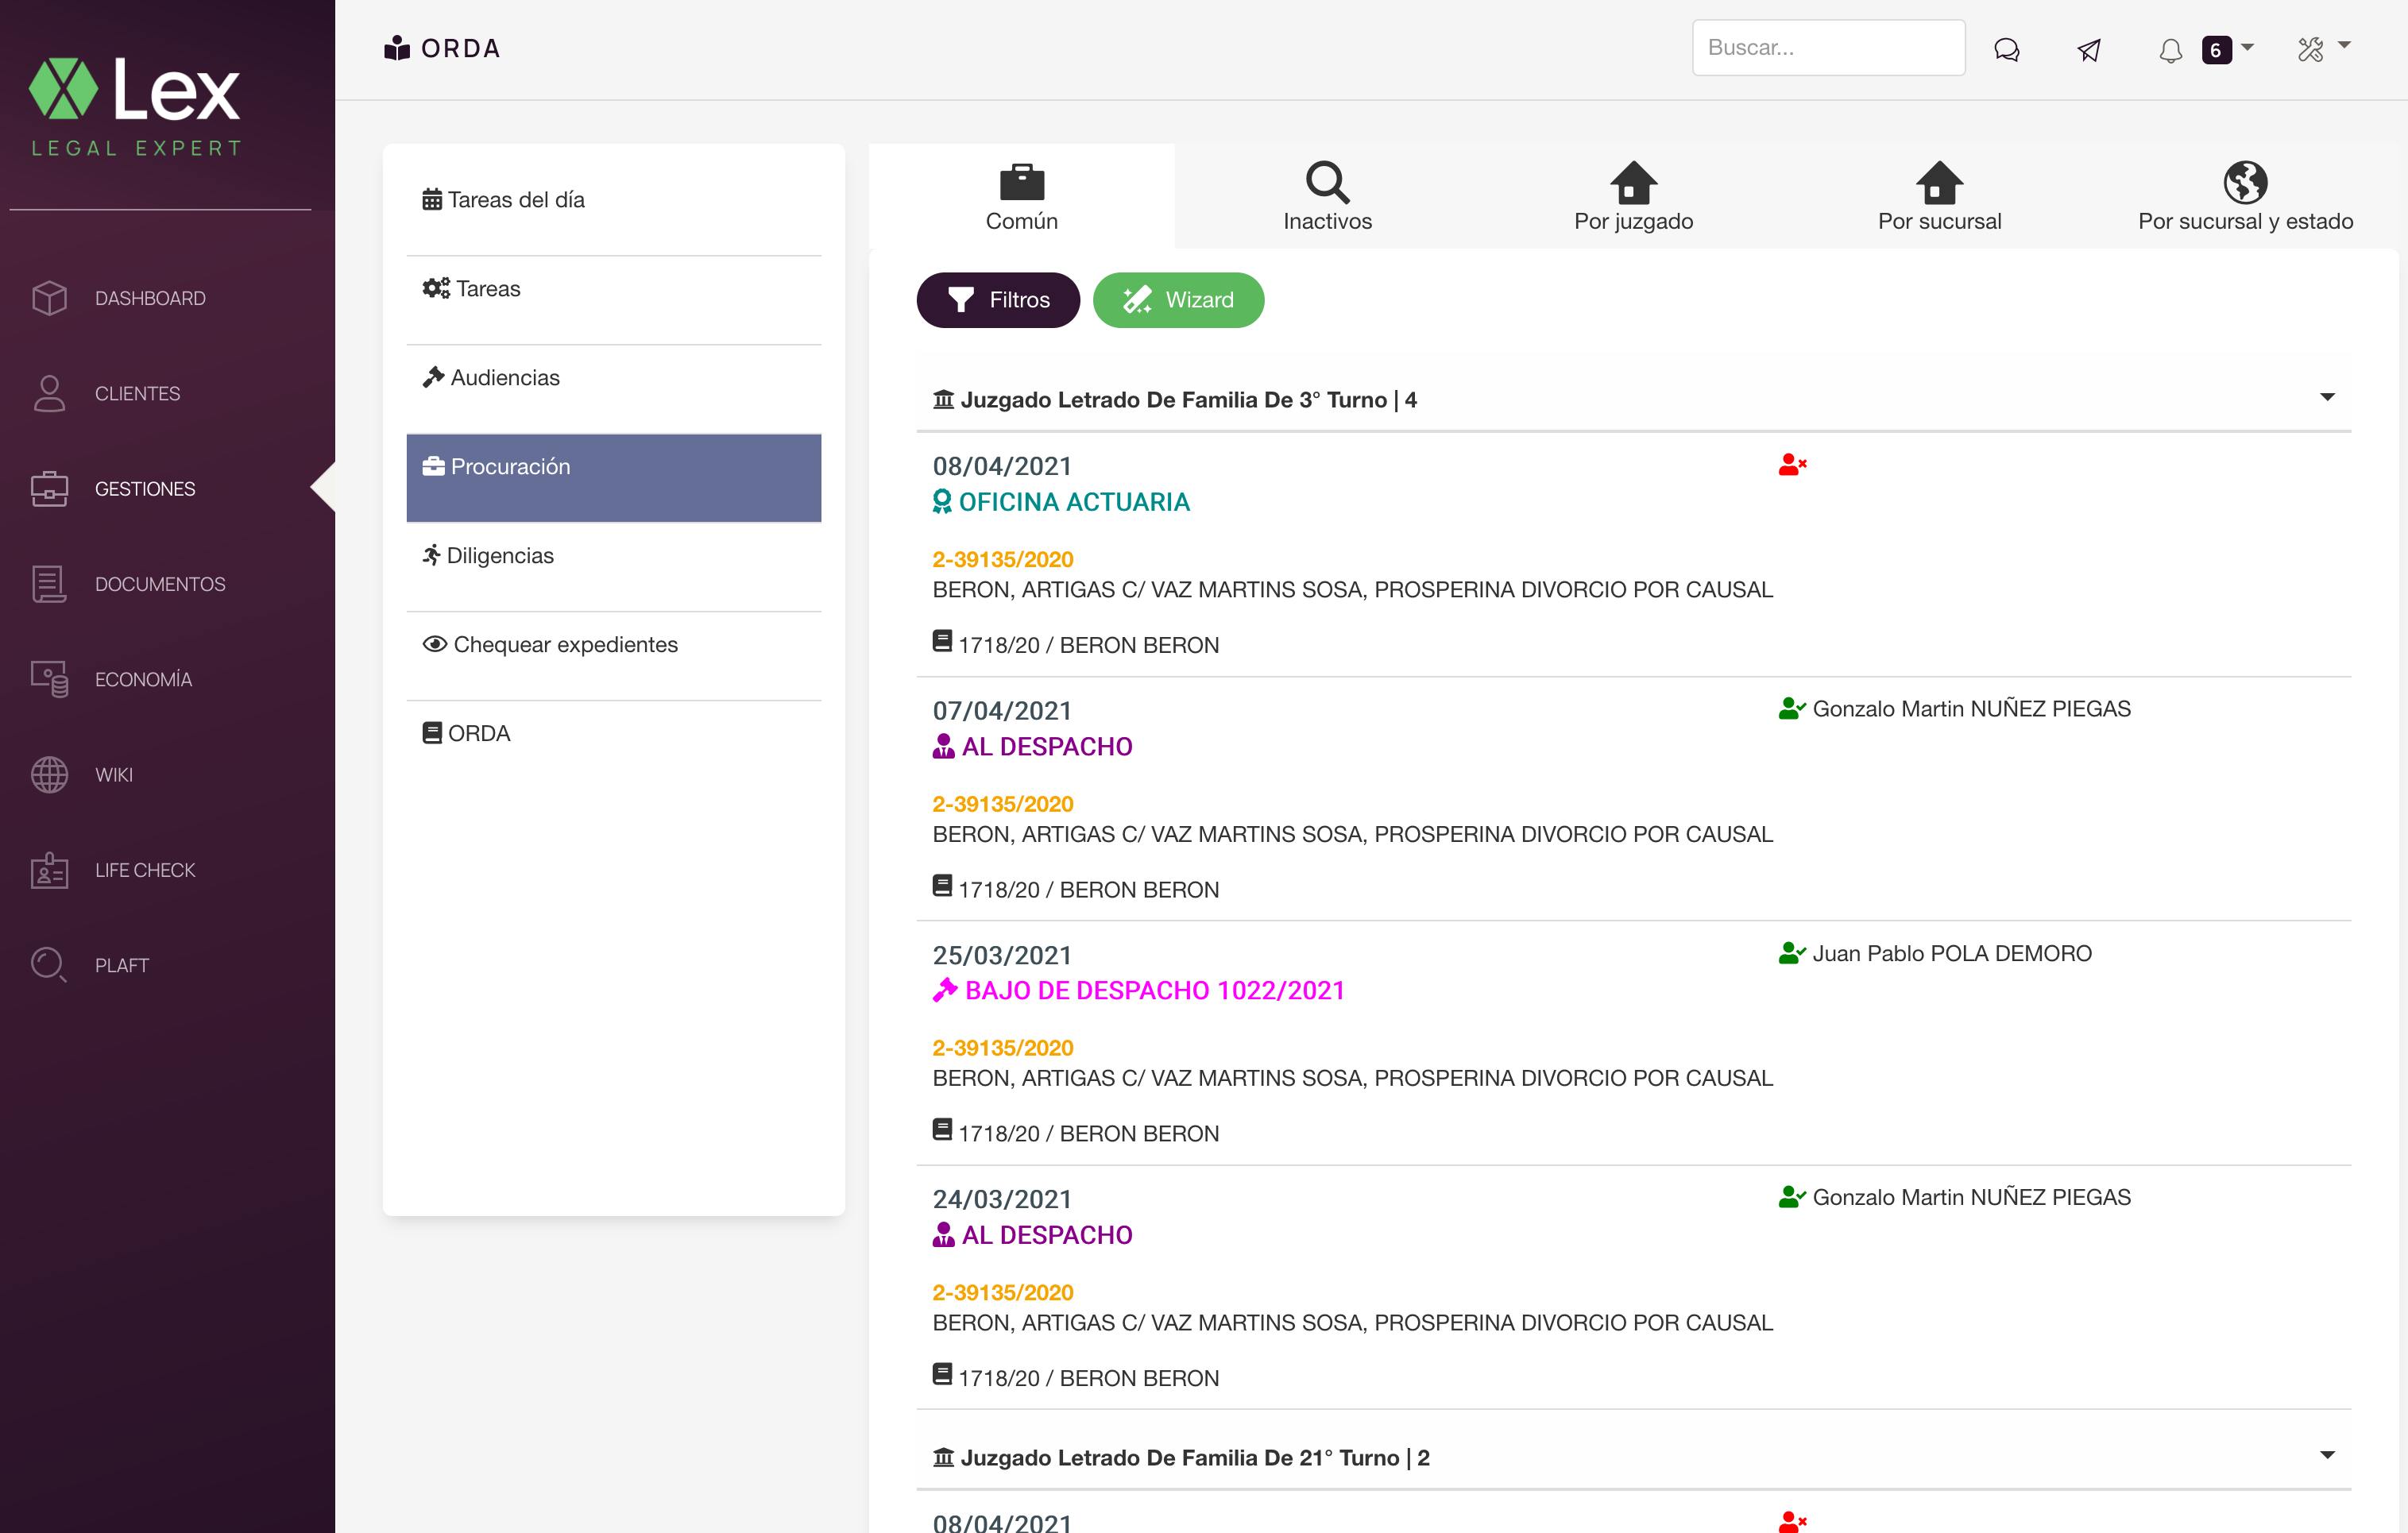Switch to the Común tab
This screenshot has width=2408, height=1533.
pos(1021,197)
